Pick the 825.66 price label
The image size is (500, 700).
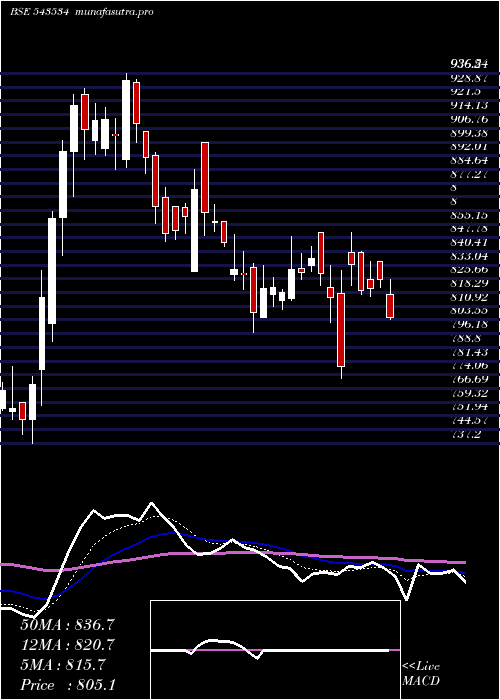click(x=468, y=270)
